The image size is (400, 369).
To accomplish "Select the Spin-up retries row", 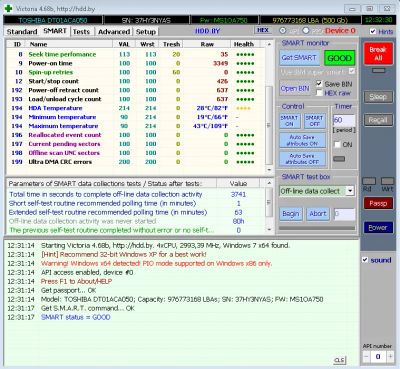I will point(136,72).
